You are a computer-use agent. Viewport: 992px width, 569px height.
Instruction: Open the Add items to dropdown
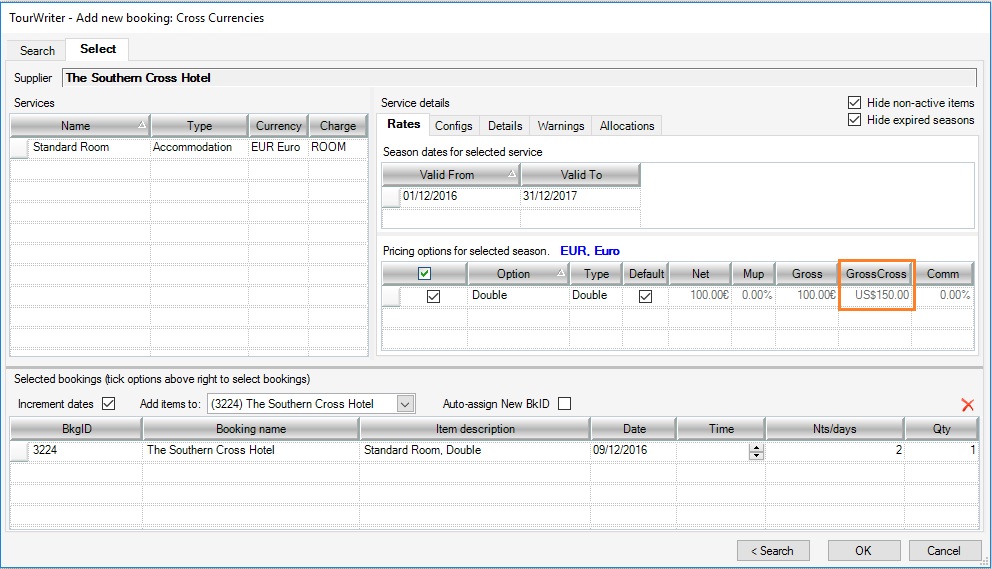tap(404, 404)
